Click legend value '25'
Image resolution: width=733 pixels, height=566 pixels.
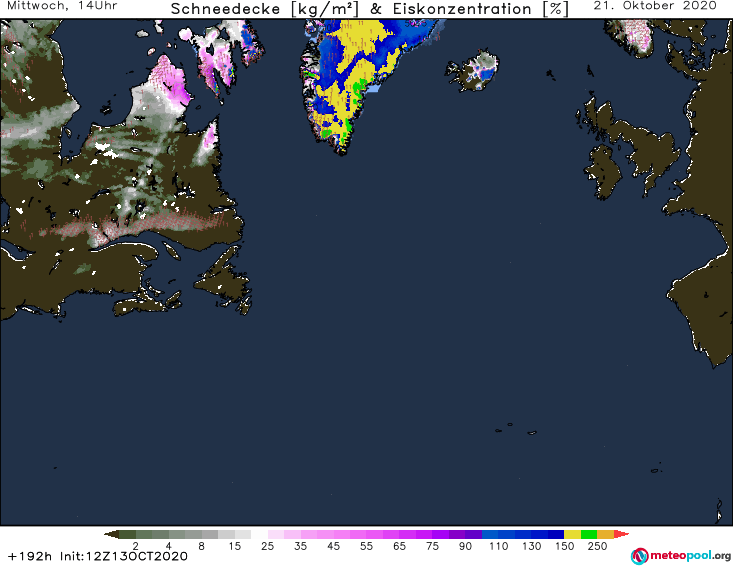click(267, 546)
